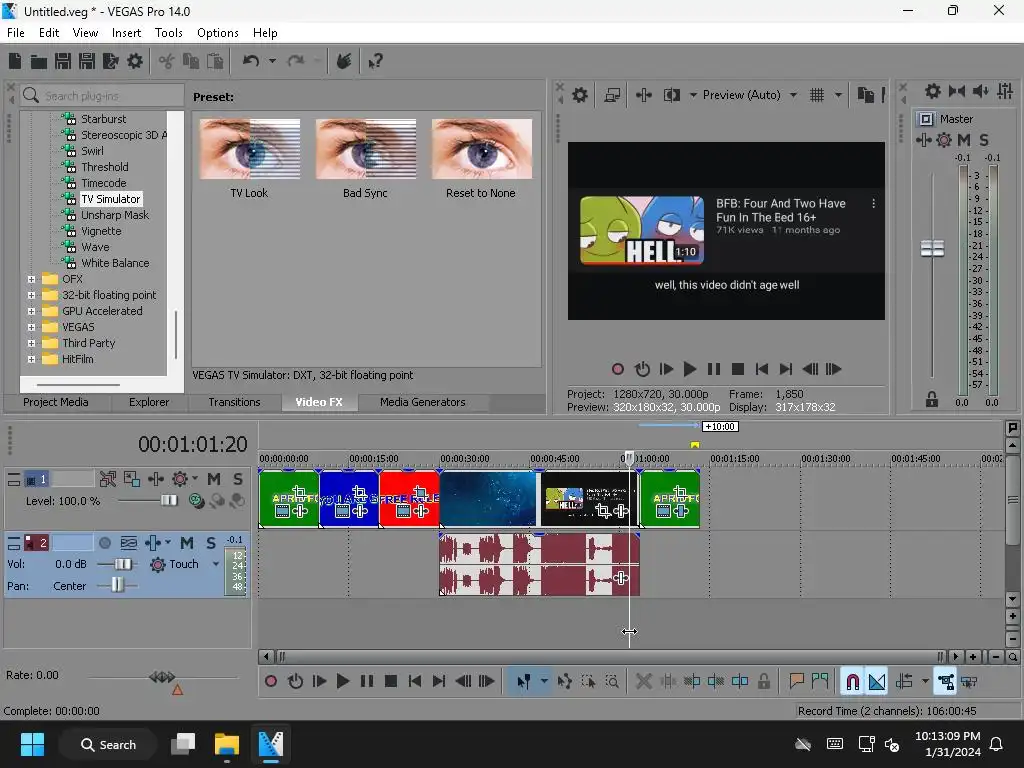Click the Delete X icon in timeline toolbar
This screenshot has width=1024, height=768.
pyautogui.click(x=643, y=682)
